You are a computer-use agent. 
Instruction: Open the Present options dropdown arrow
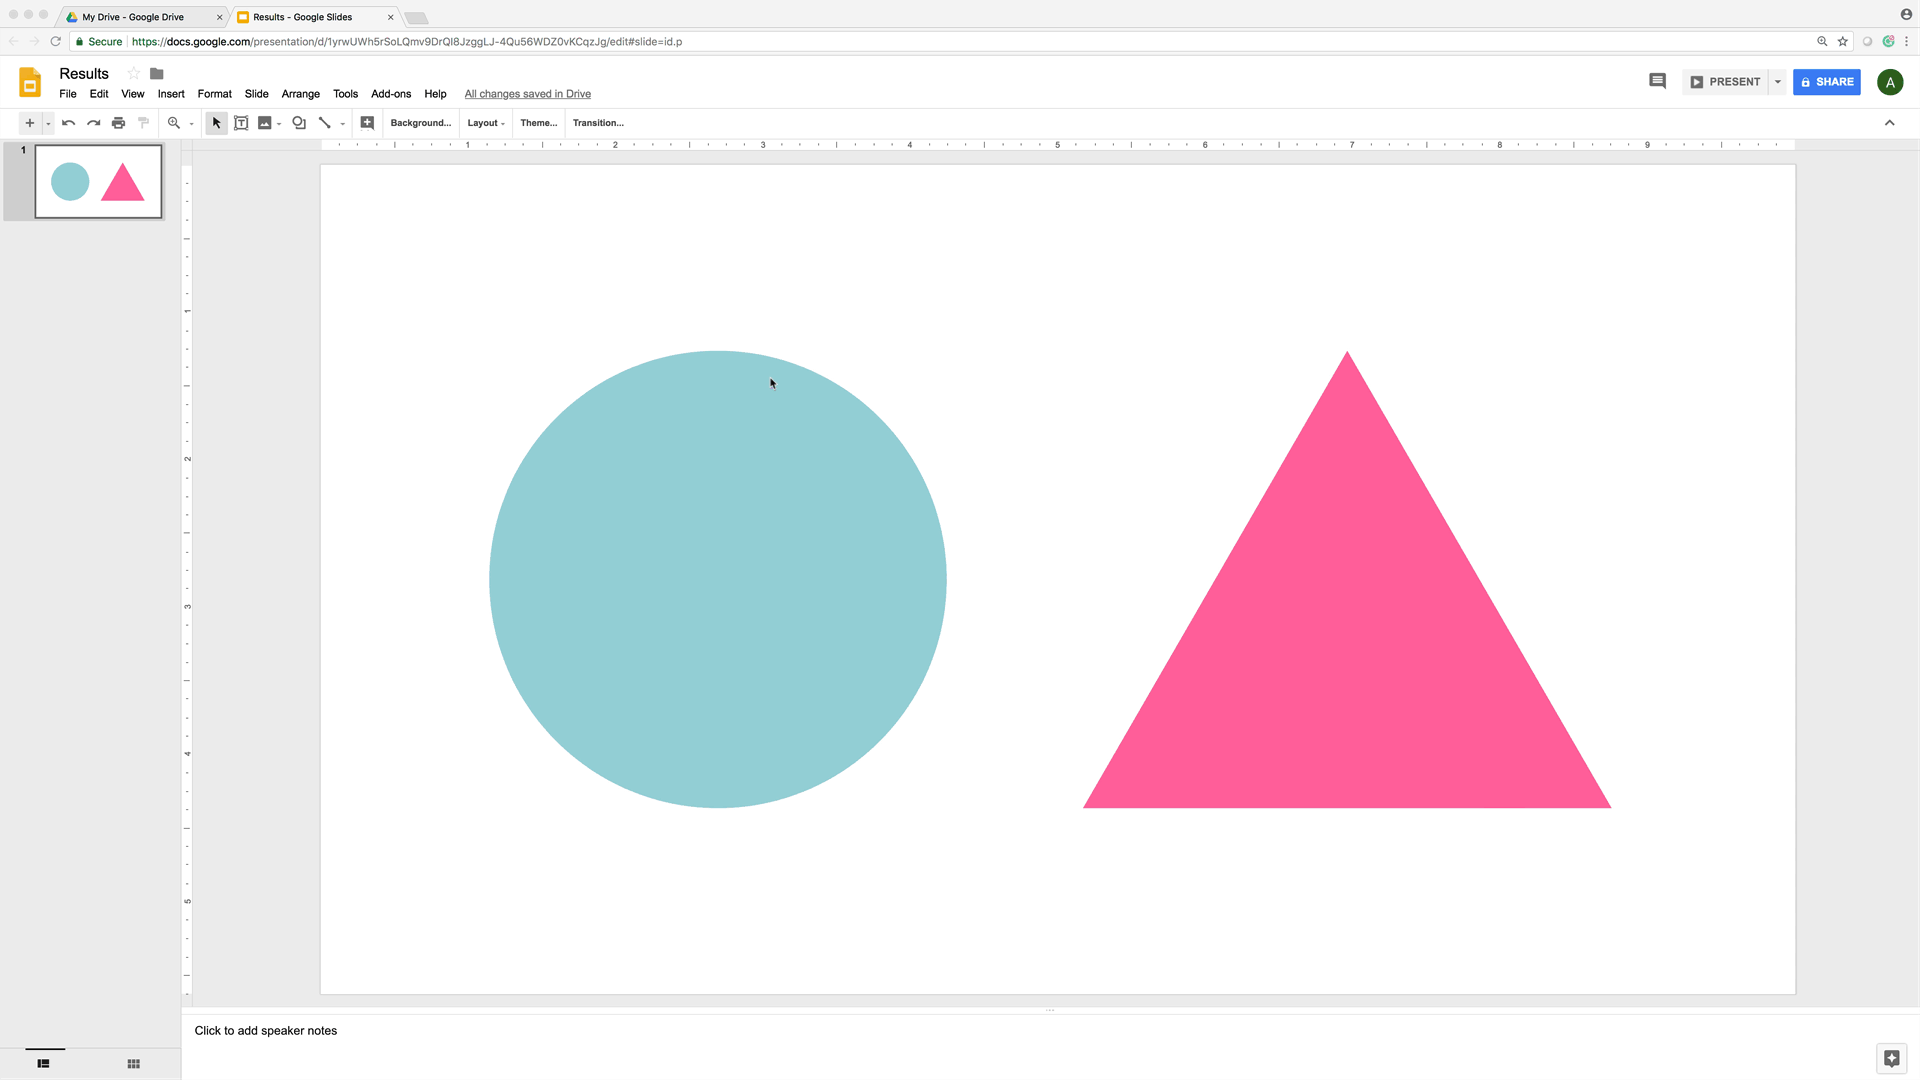point(1777,81)
